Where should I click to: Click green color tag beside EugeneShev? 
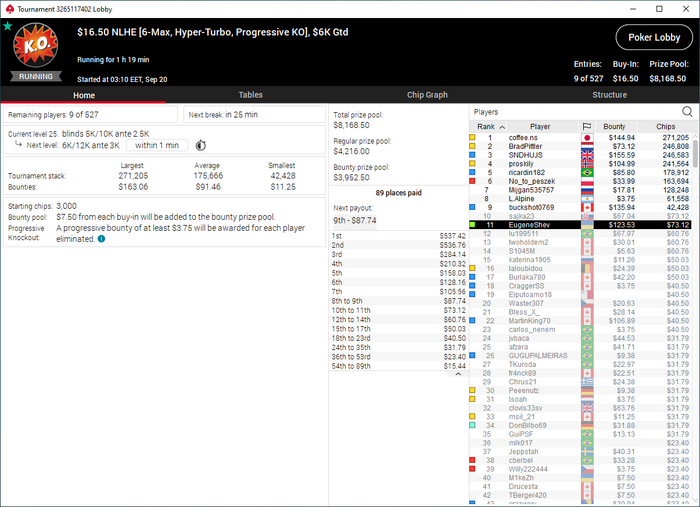pos(472,225)
